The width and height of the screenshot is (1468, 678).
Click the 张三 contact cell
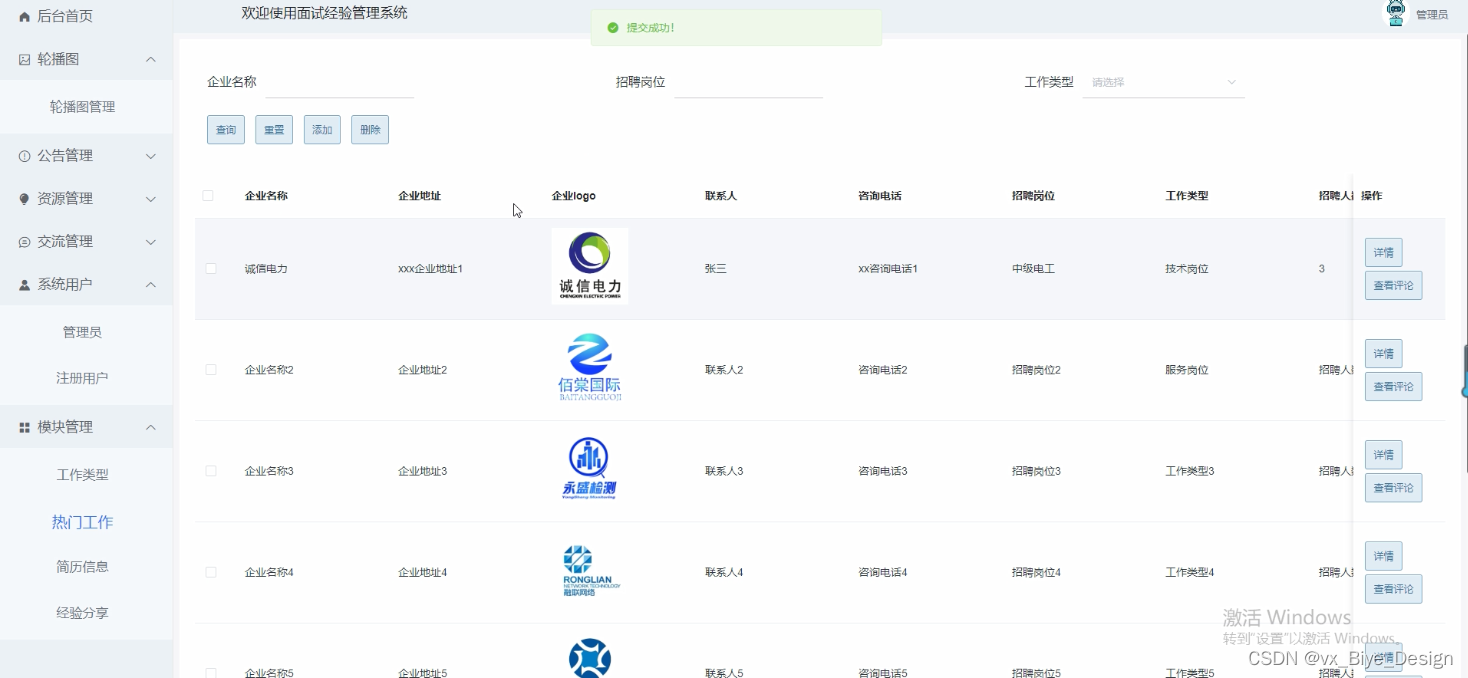click(x=715, y=269)
